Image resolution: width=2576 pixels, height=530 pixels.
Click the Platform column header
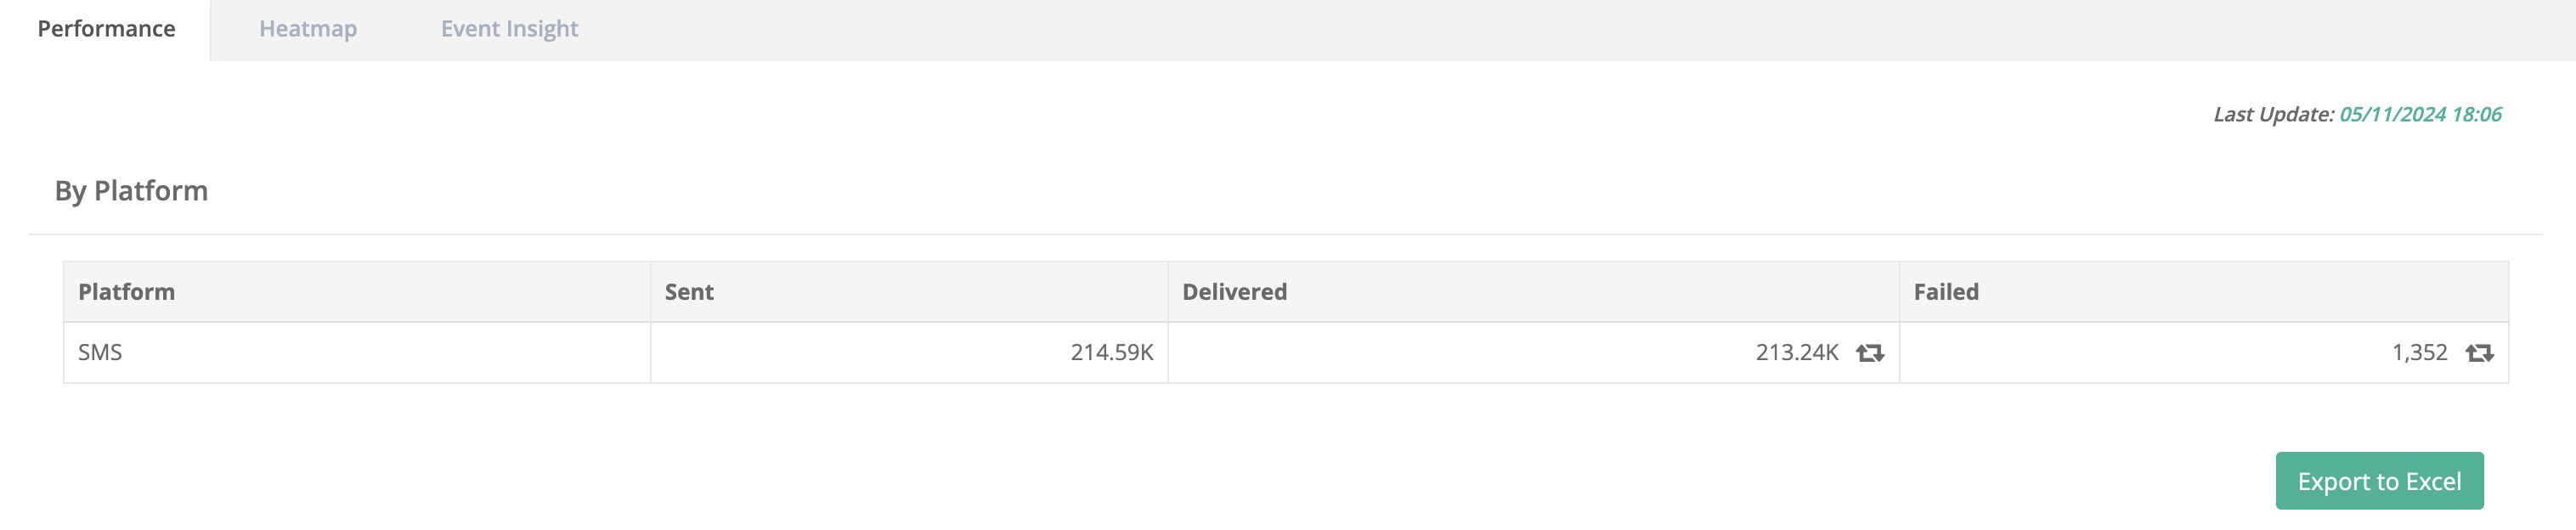coord(127,292)
